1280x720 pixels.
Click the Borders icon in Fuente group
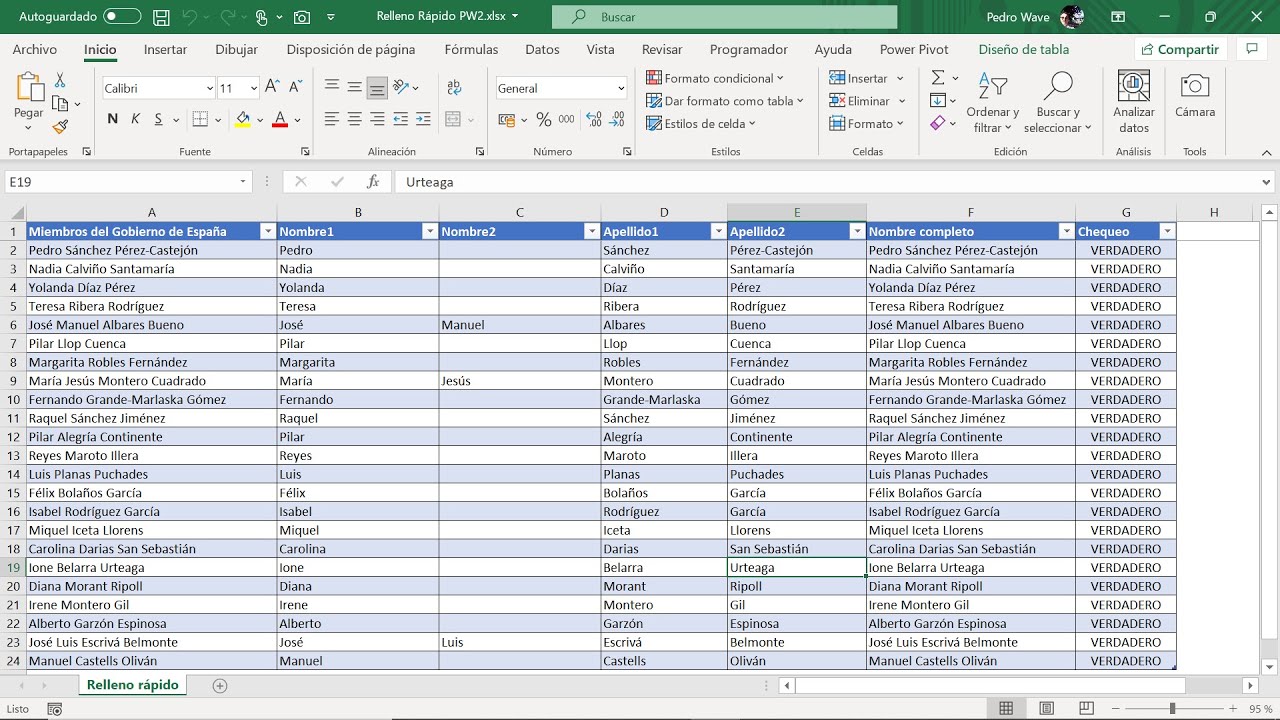(200, 119)
